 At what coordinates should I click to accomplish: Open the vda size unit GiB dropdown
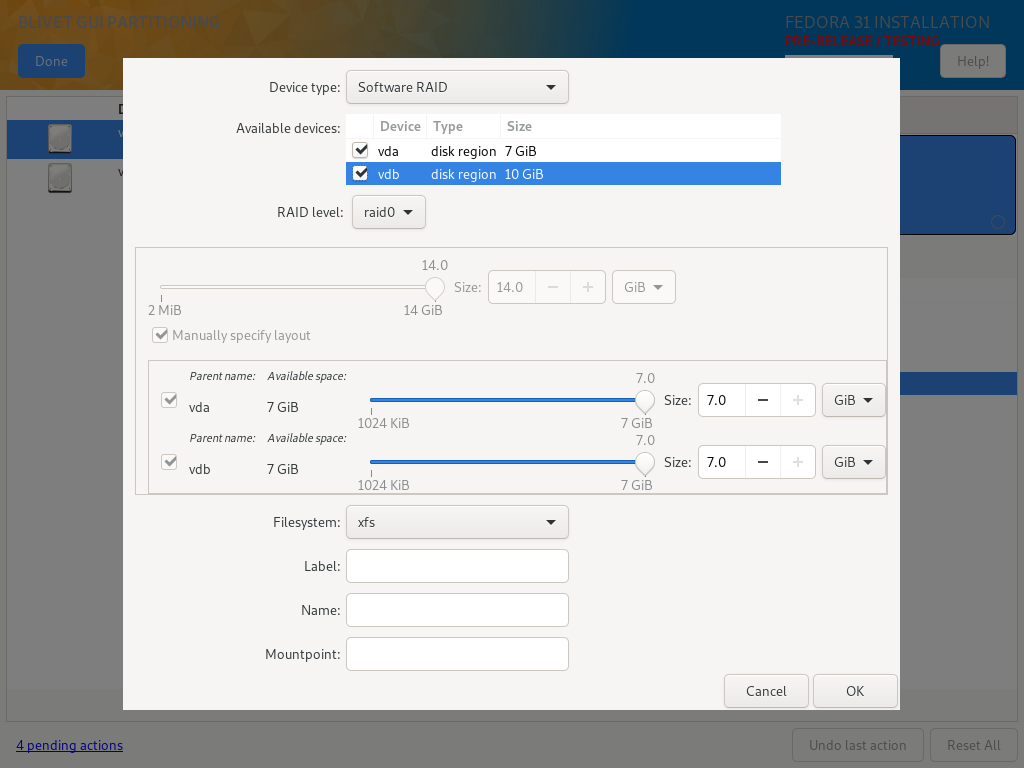pos(854,400)
